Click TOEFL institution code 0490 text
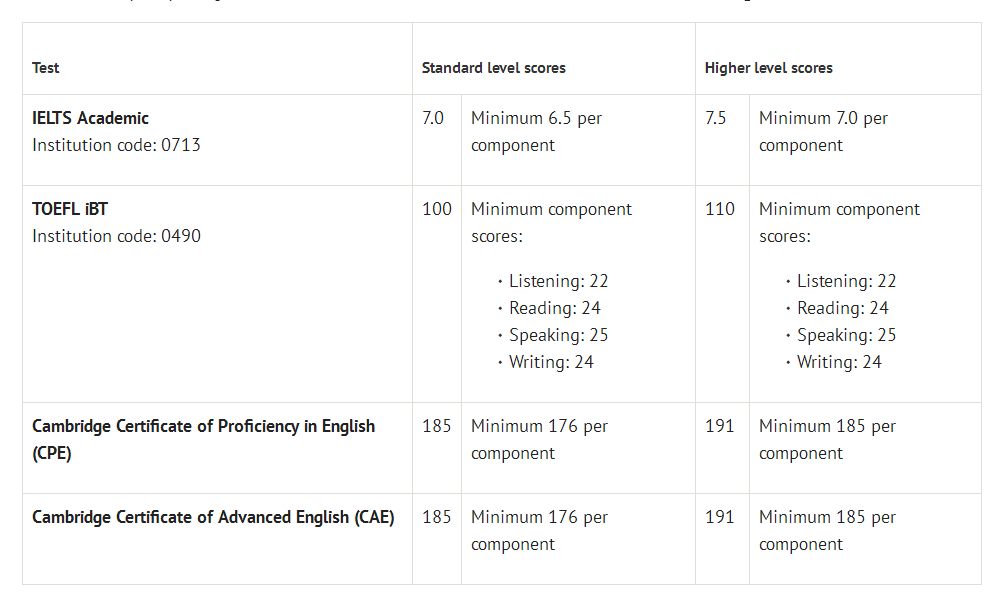This screenshot has width=1006, height=598. click(116, 236)
